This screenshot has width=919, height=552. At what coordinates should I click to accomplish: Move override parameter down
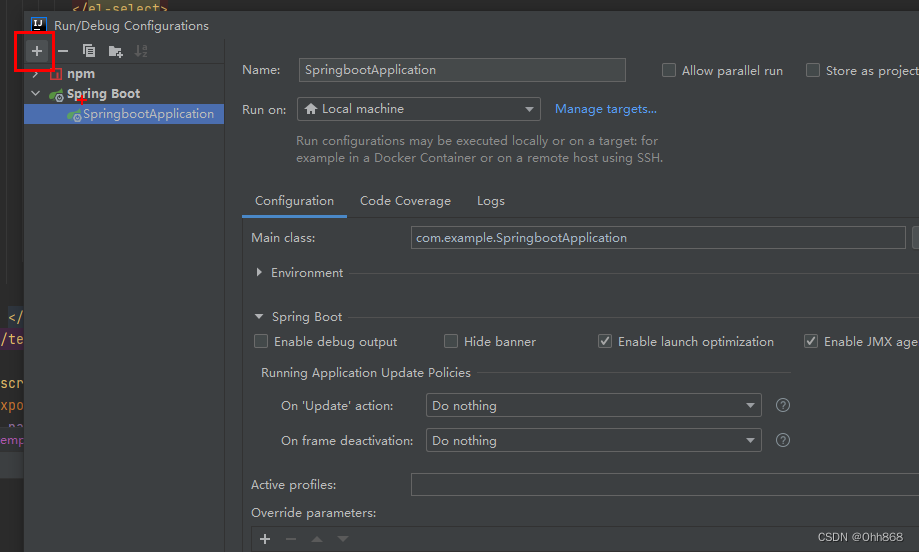(343, 539)
